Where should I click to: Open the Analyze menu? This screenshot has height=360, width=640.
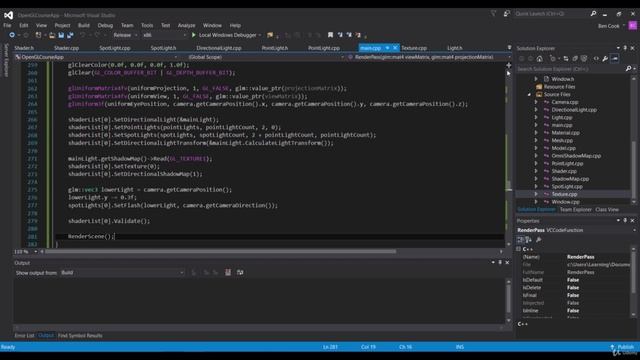[186, 25]
